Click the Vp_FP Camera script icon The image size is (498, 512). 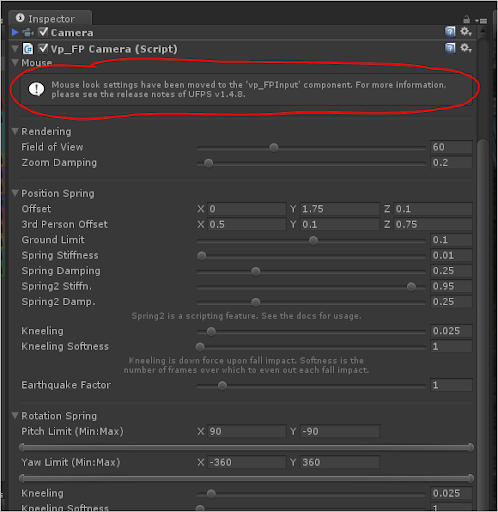pos(28,49)
